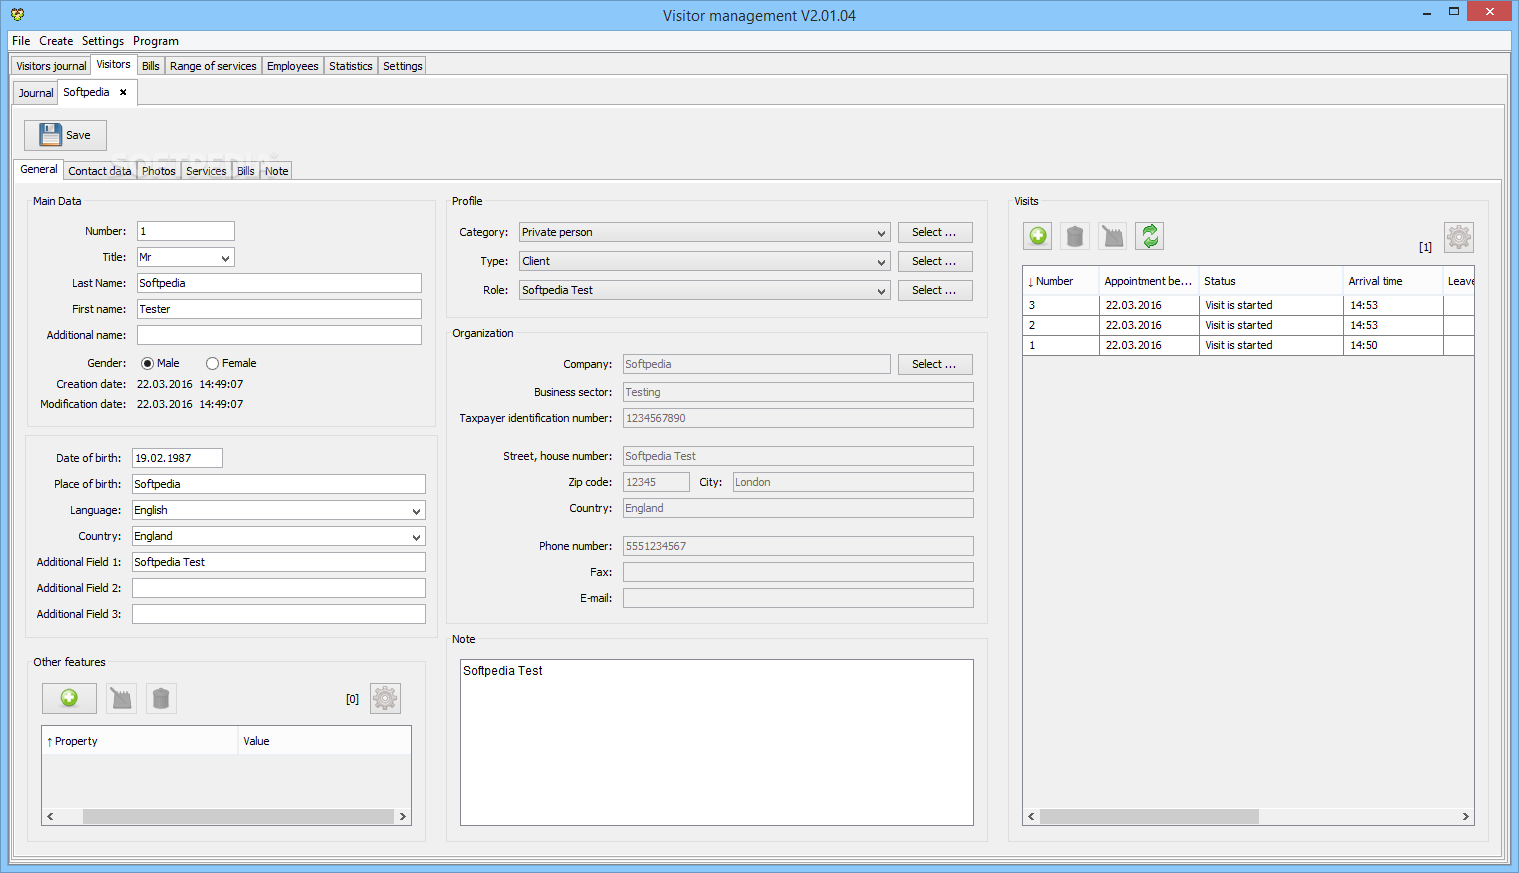1519x873 pixels.
Task: Open the Create menu
Action: (x=56, y=41)
